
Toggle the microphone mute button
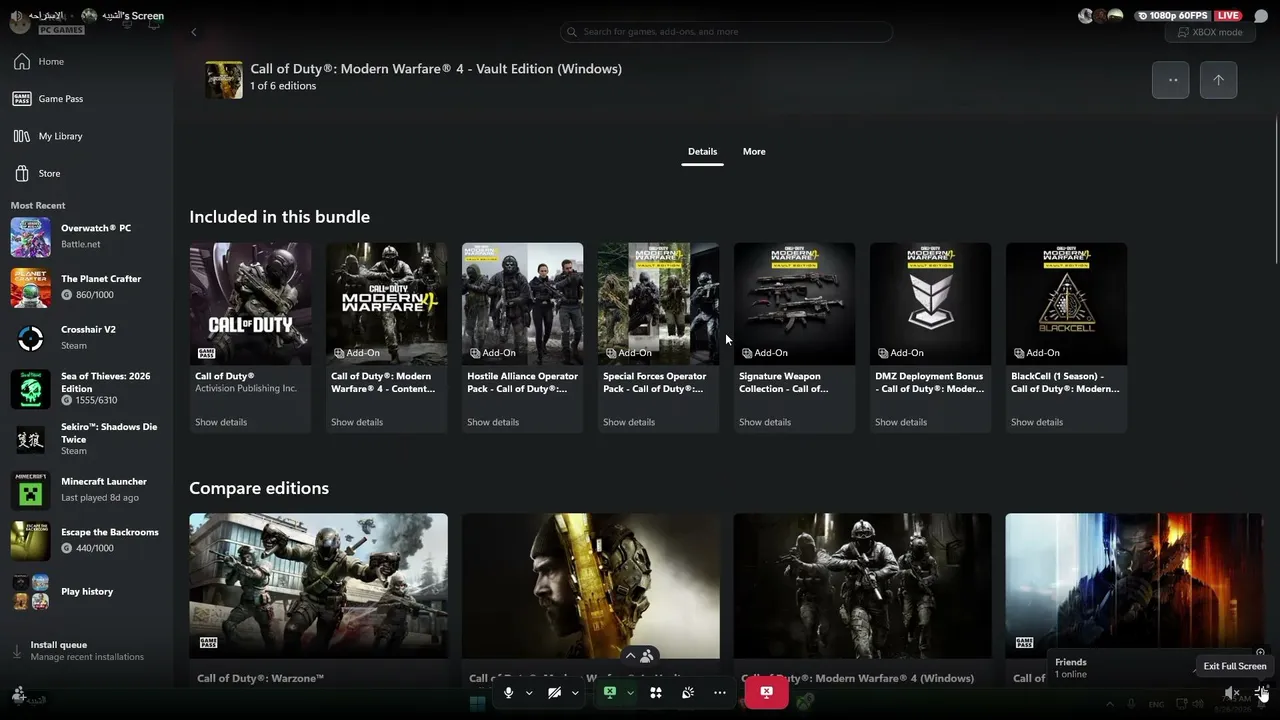pyautogui.click(x=508, y=693)
